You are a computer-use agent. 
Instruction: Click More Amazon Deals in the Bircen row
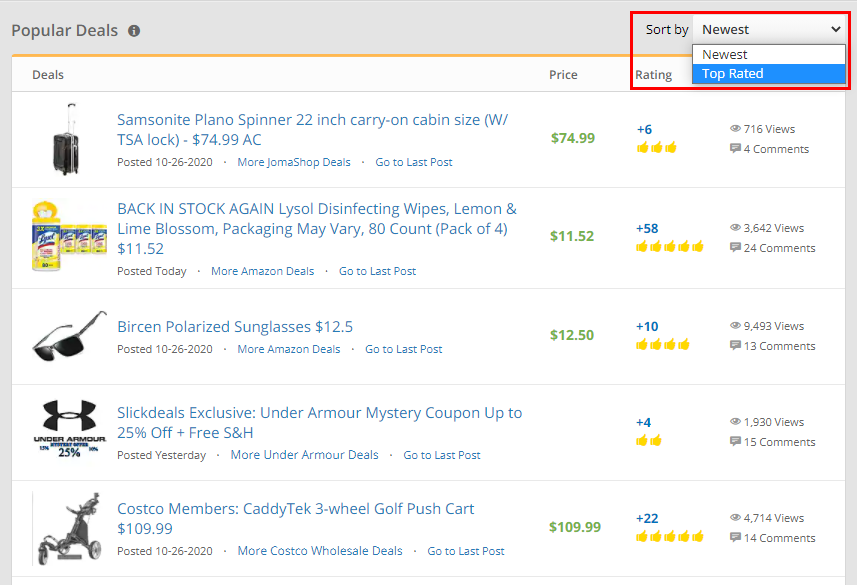click(289, 349)
